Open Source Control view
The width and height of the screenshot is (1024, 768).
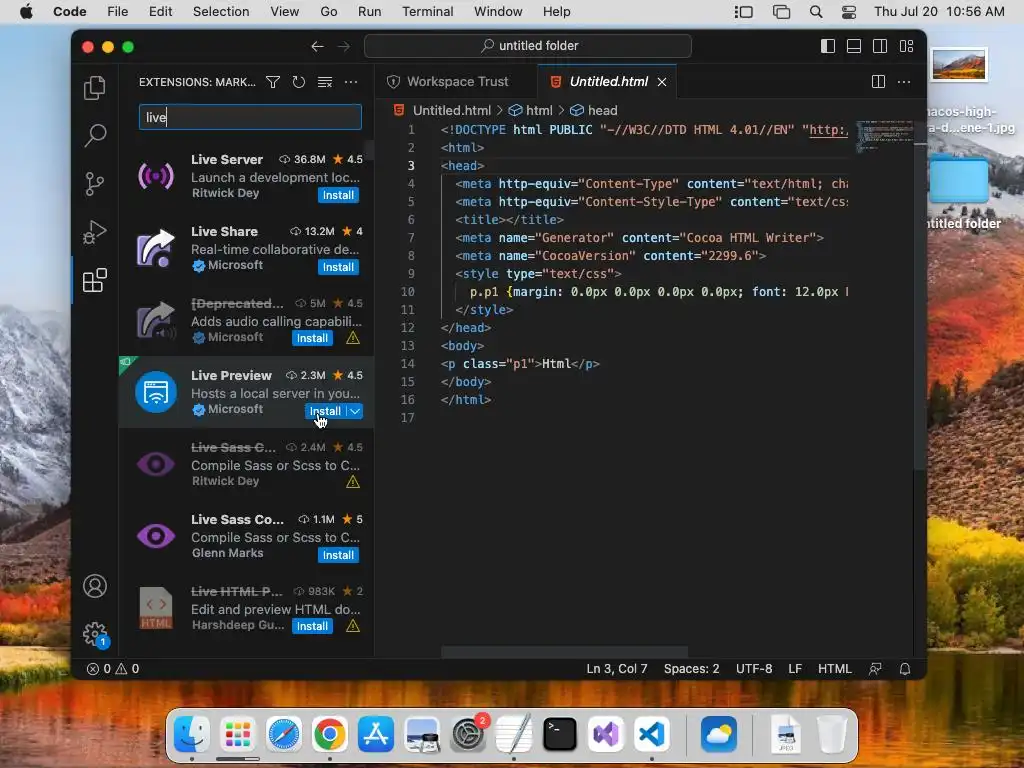[95, 184]
